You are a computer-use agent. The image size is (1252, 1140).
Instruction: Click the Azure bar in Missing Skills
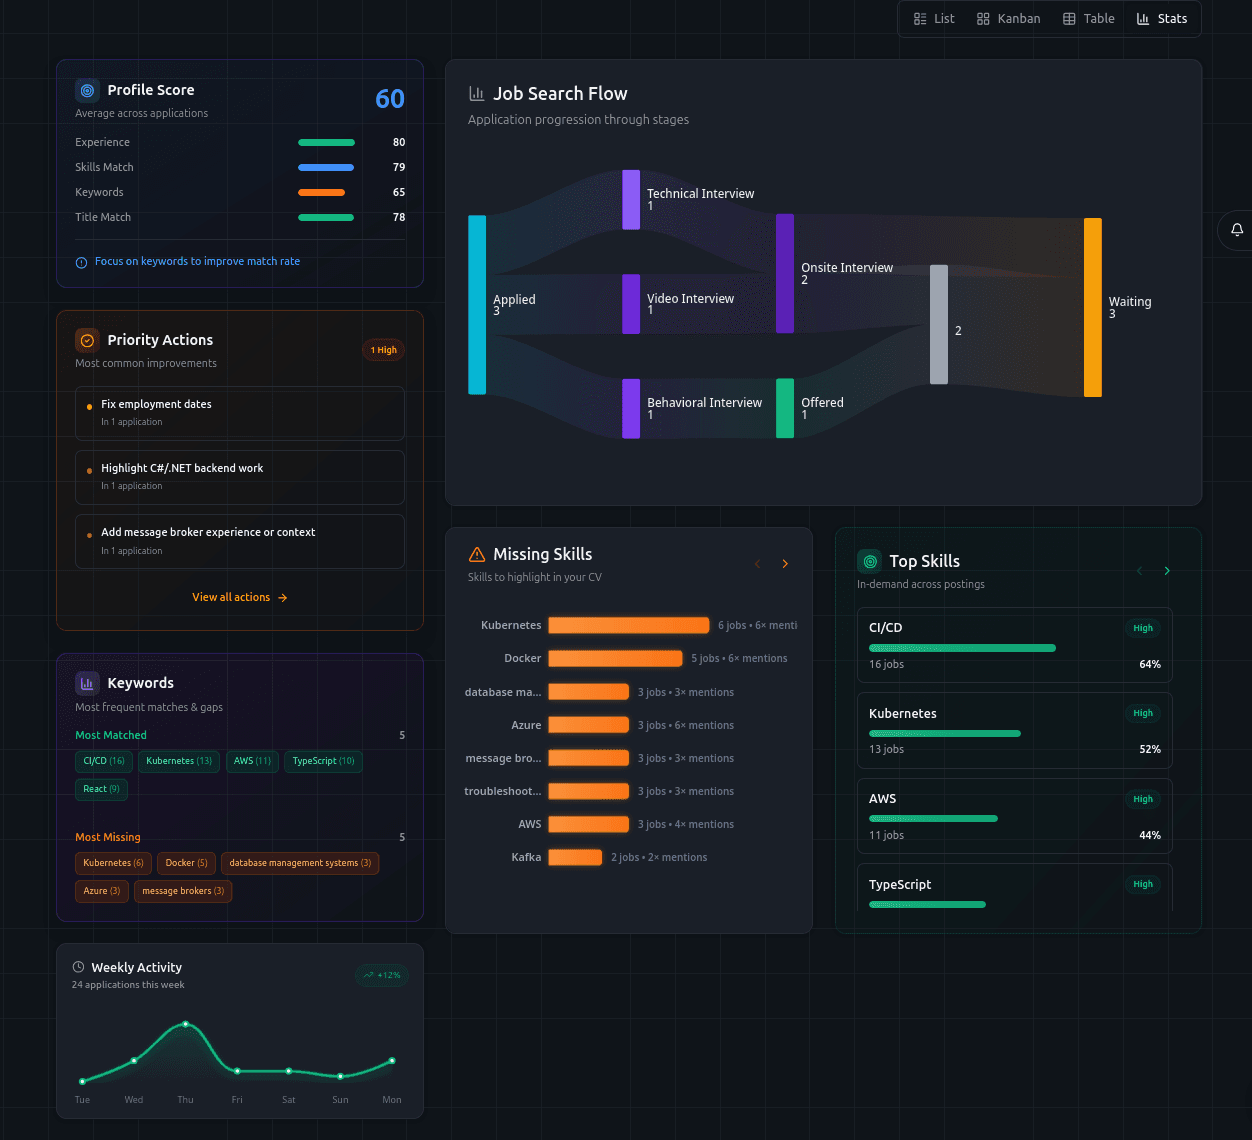[x=588, y=724]
